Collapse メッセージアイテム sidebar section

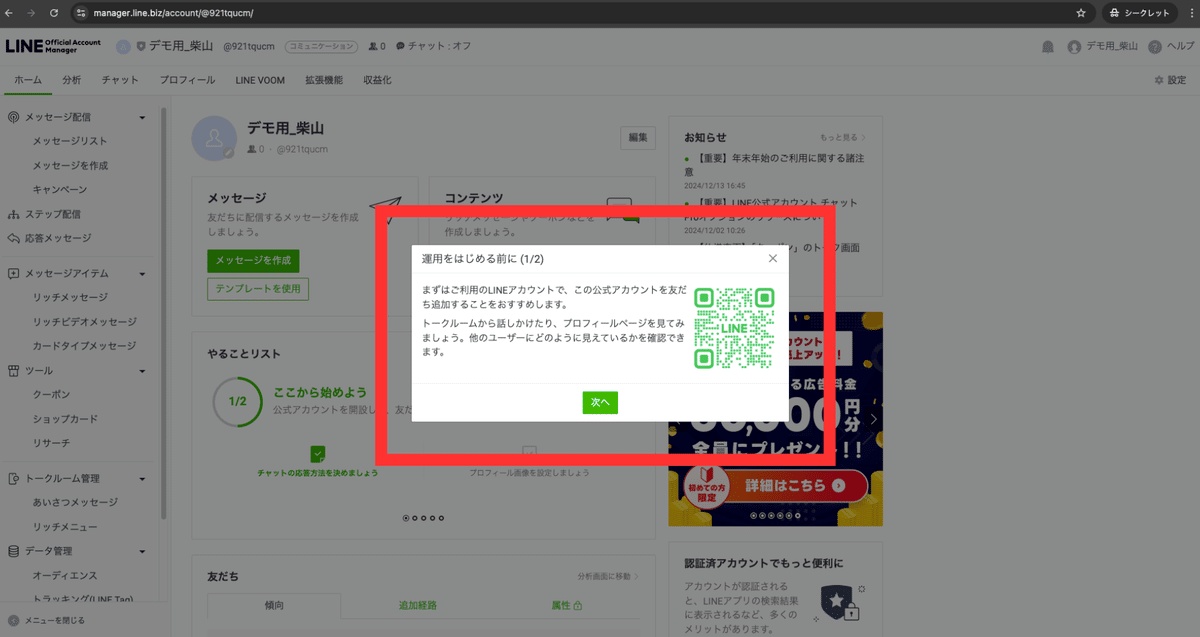[x=142, y=273]
